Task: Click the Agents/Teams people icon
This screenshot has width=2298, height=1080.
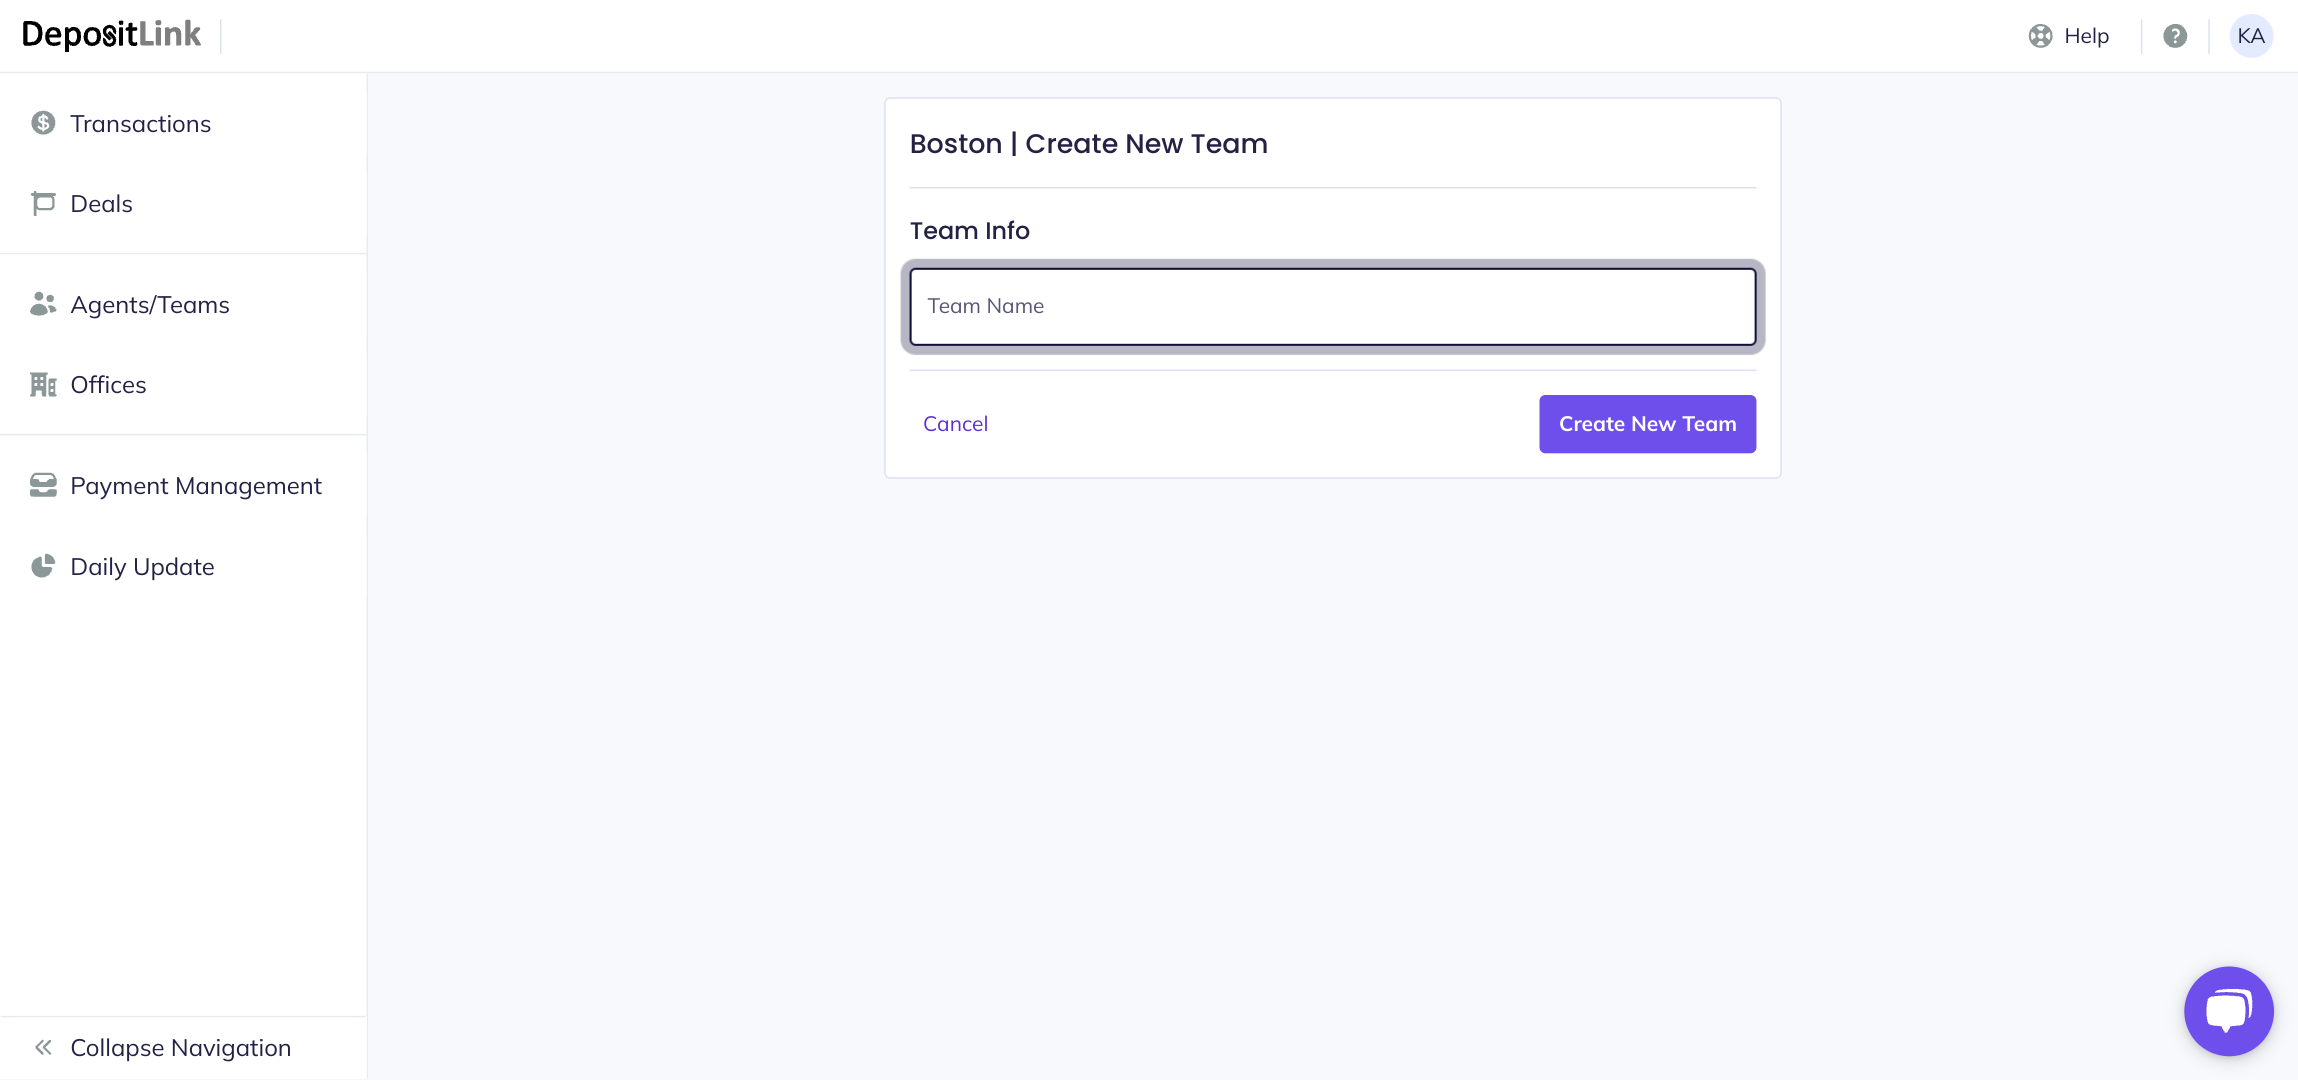Action: click(x=43, y=304)
